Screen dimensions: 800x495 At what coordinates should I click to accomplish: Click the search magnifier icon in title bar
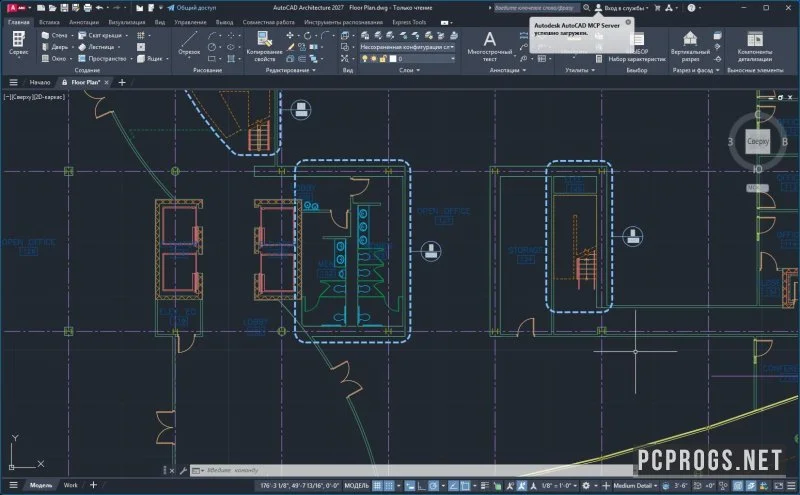point(587,8)
